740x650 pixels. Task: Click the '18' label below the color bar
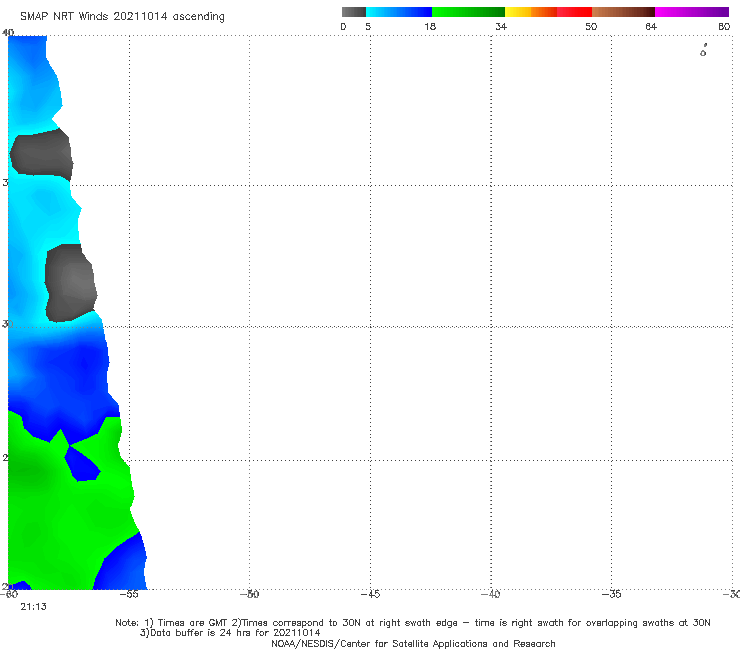pyautogui.click(x=430, y=26)
